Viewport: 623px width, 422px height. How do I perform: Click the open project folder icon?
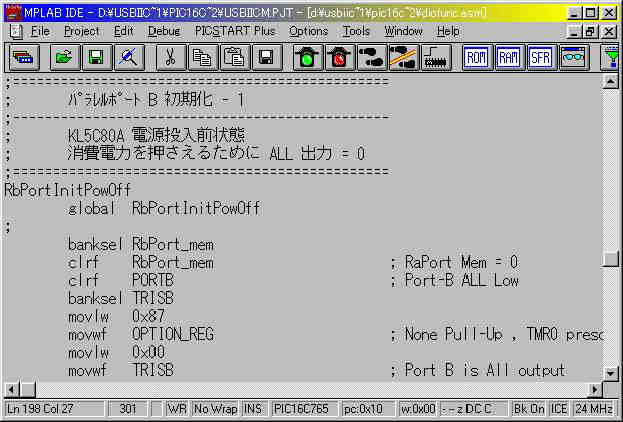coord(62,58)
